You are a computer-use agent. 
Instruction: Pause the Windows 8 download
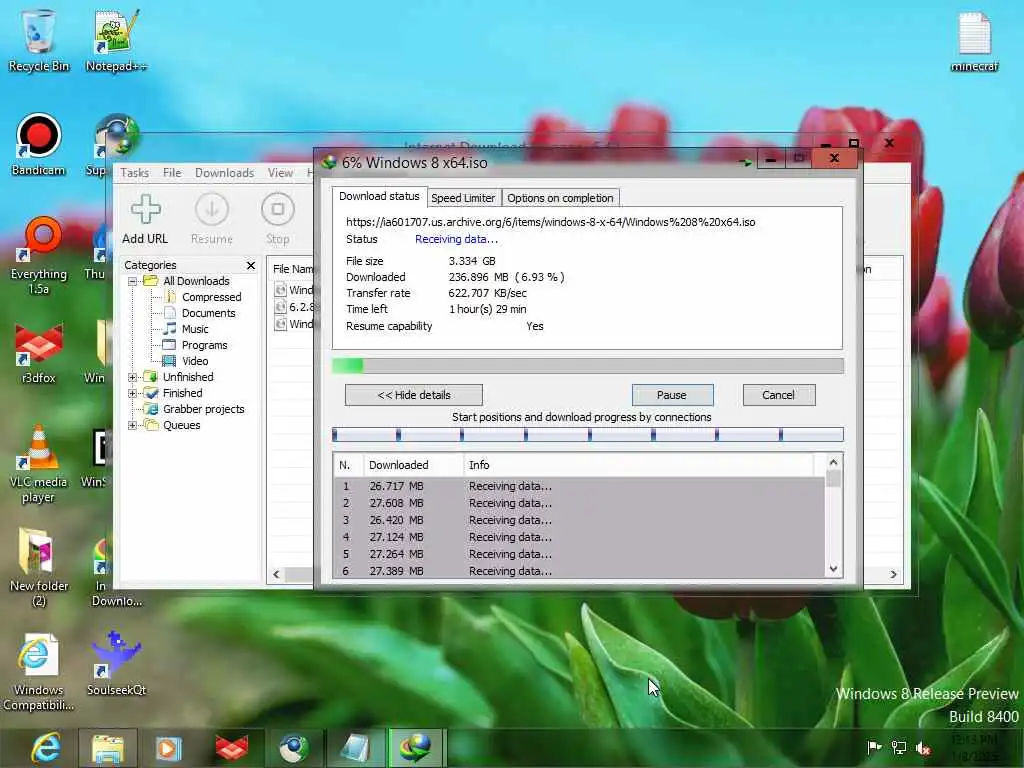672,395
